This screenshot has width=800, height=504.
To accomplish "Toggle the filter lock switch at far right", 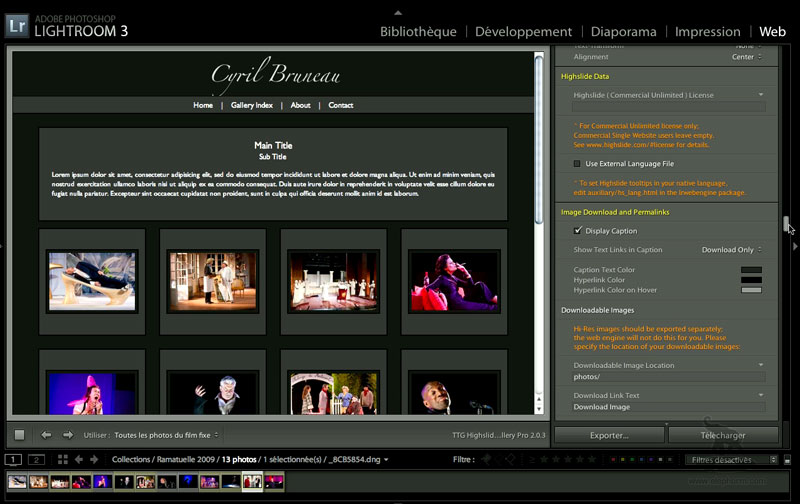I will [787, 460].
